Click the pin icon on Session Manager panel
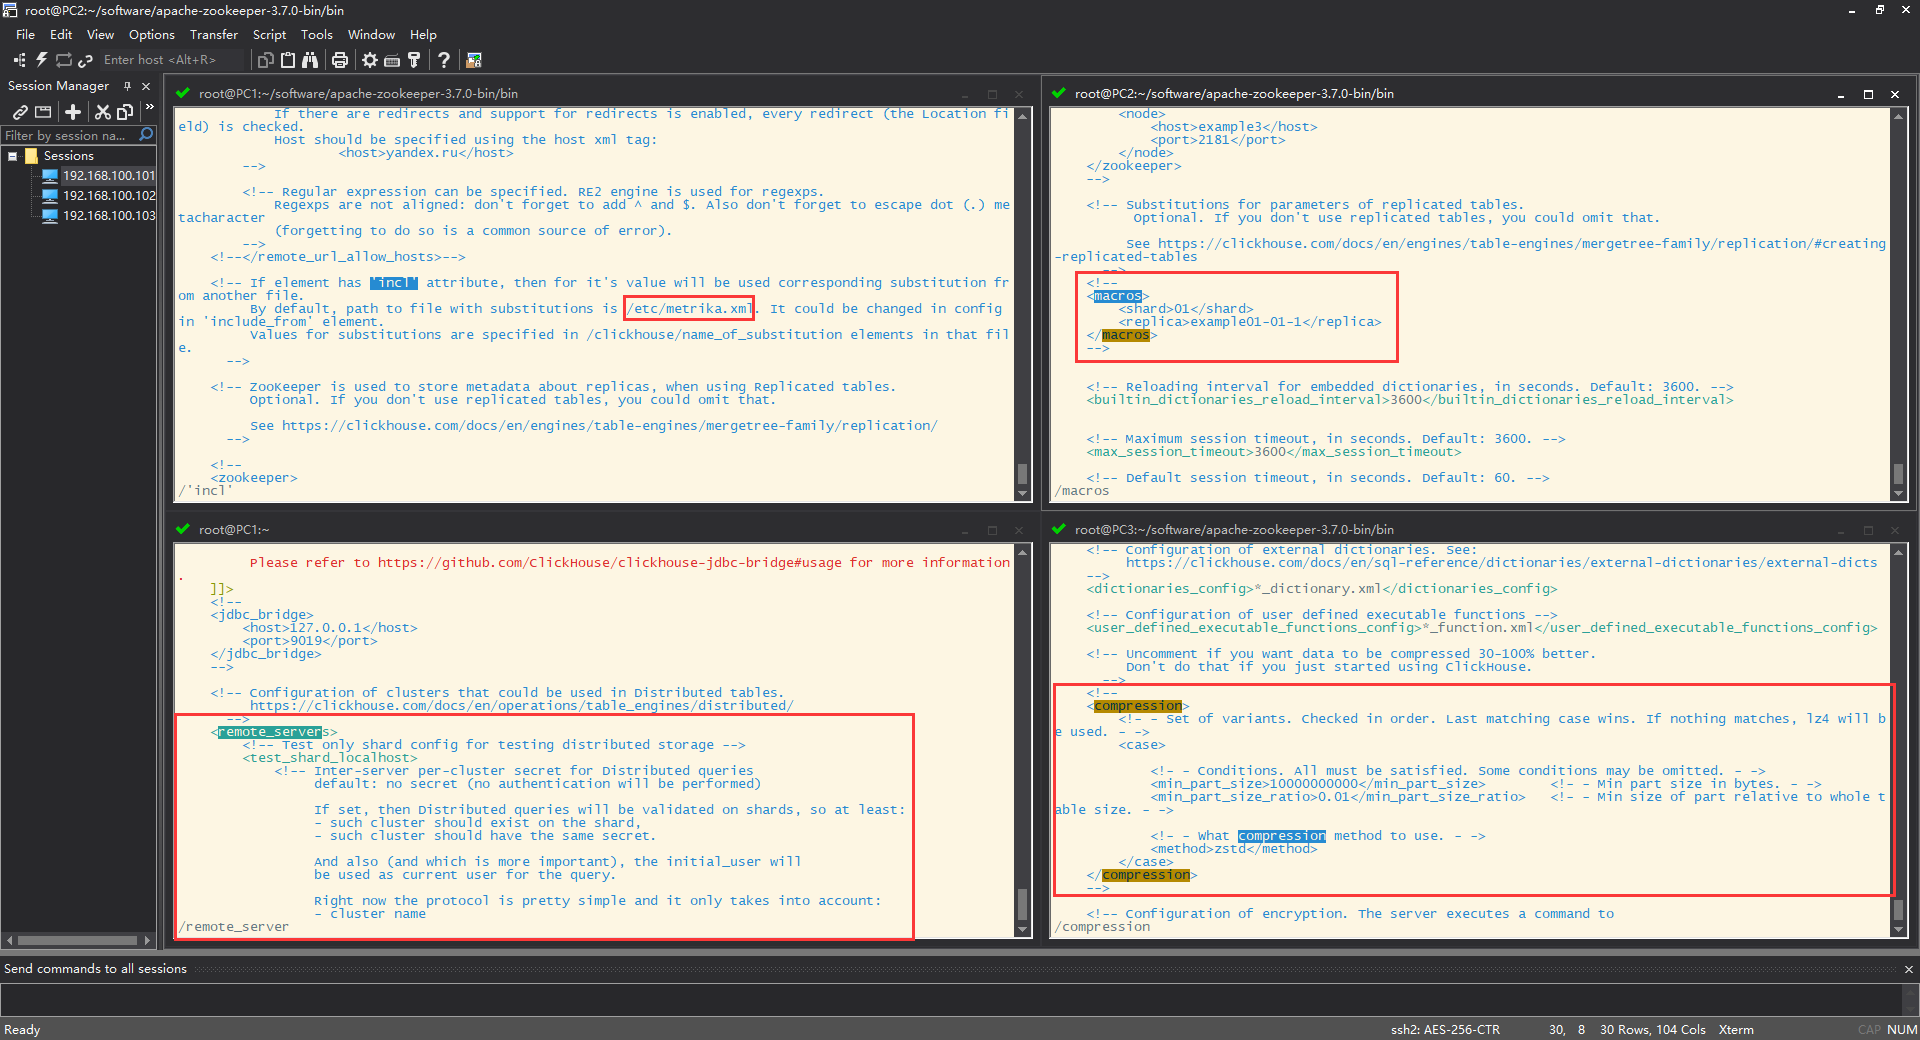1920x1040 pixels. pyautogui.click(x=128, y=86)
